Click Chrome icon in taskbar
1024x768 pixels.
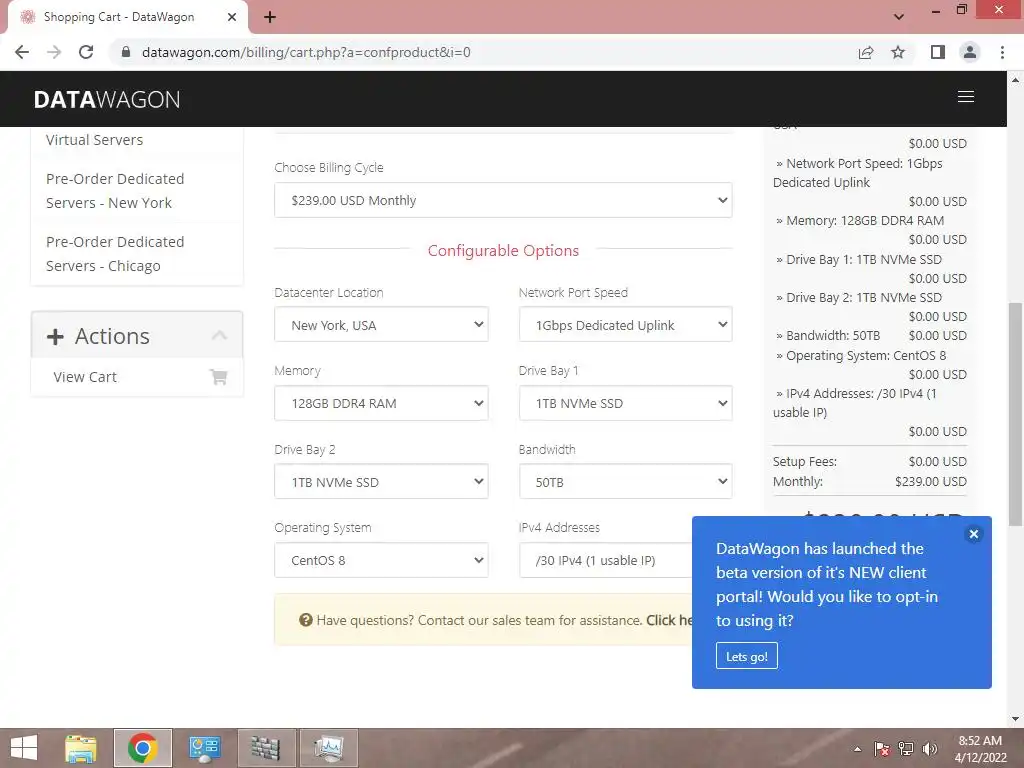(142, 748)
